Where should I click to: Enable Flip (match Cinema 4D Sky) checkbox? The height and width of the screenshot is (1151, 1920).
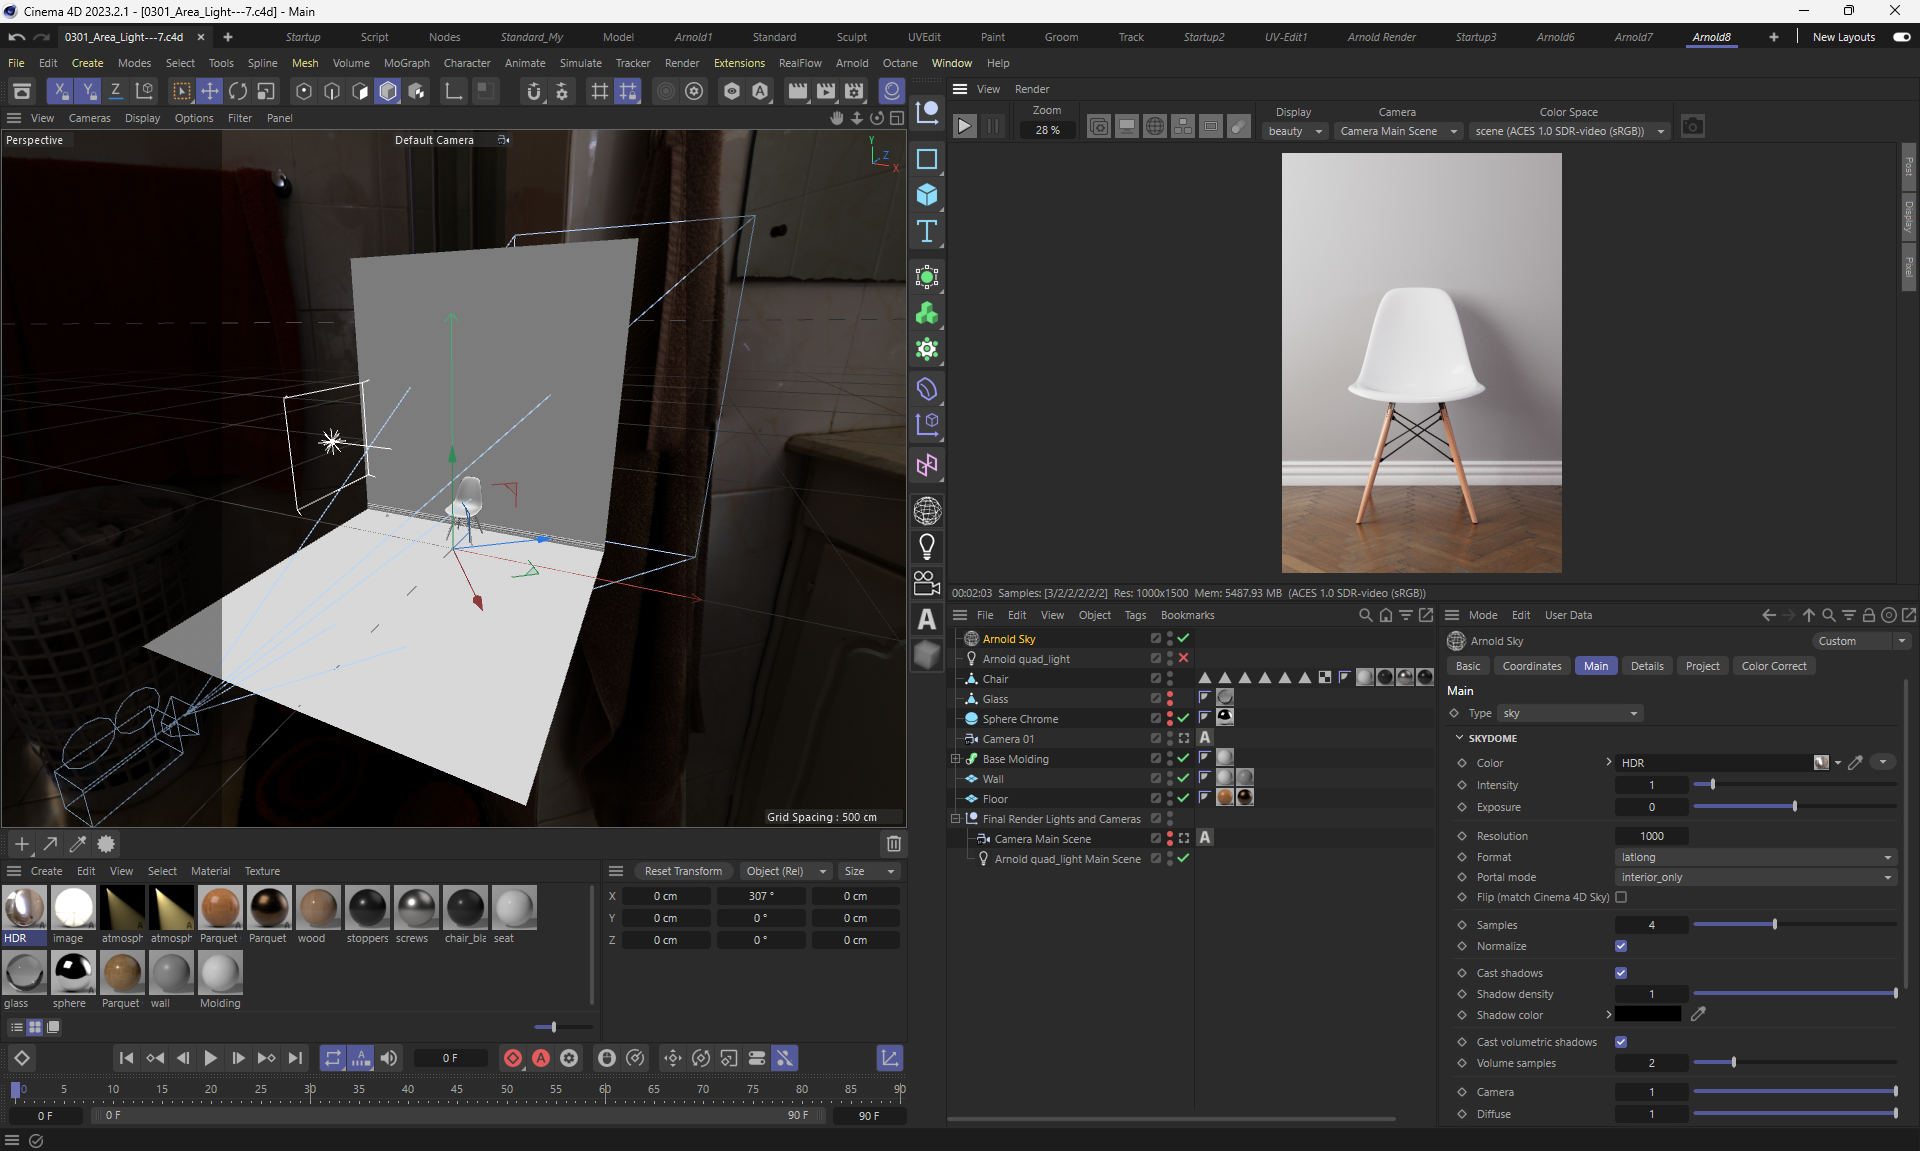1621,897
